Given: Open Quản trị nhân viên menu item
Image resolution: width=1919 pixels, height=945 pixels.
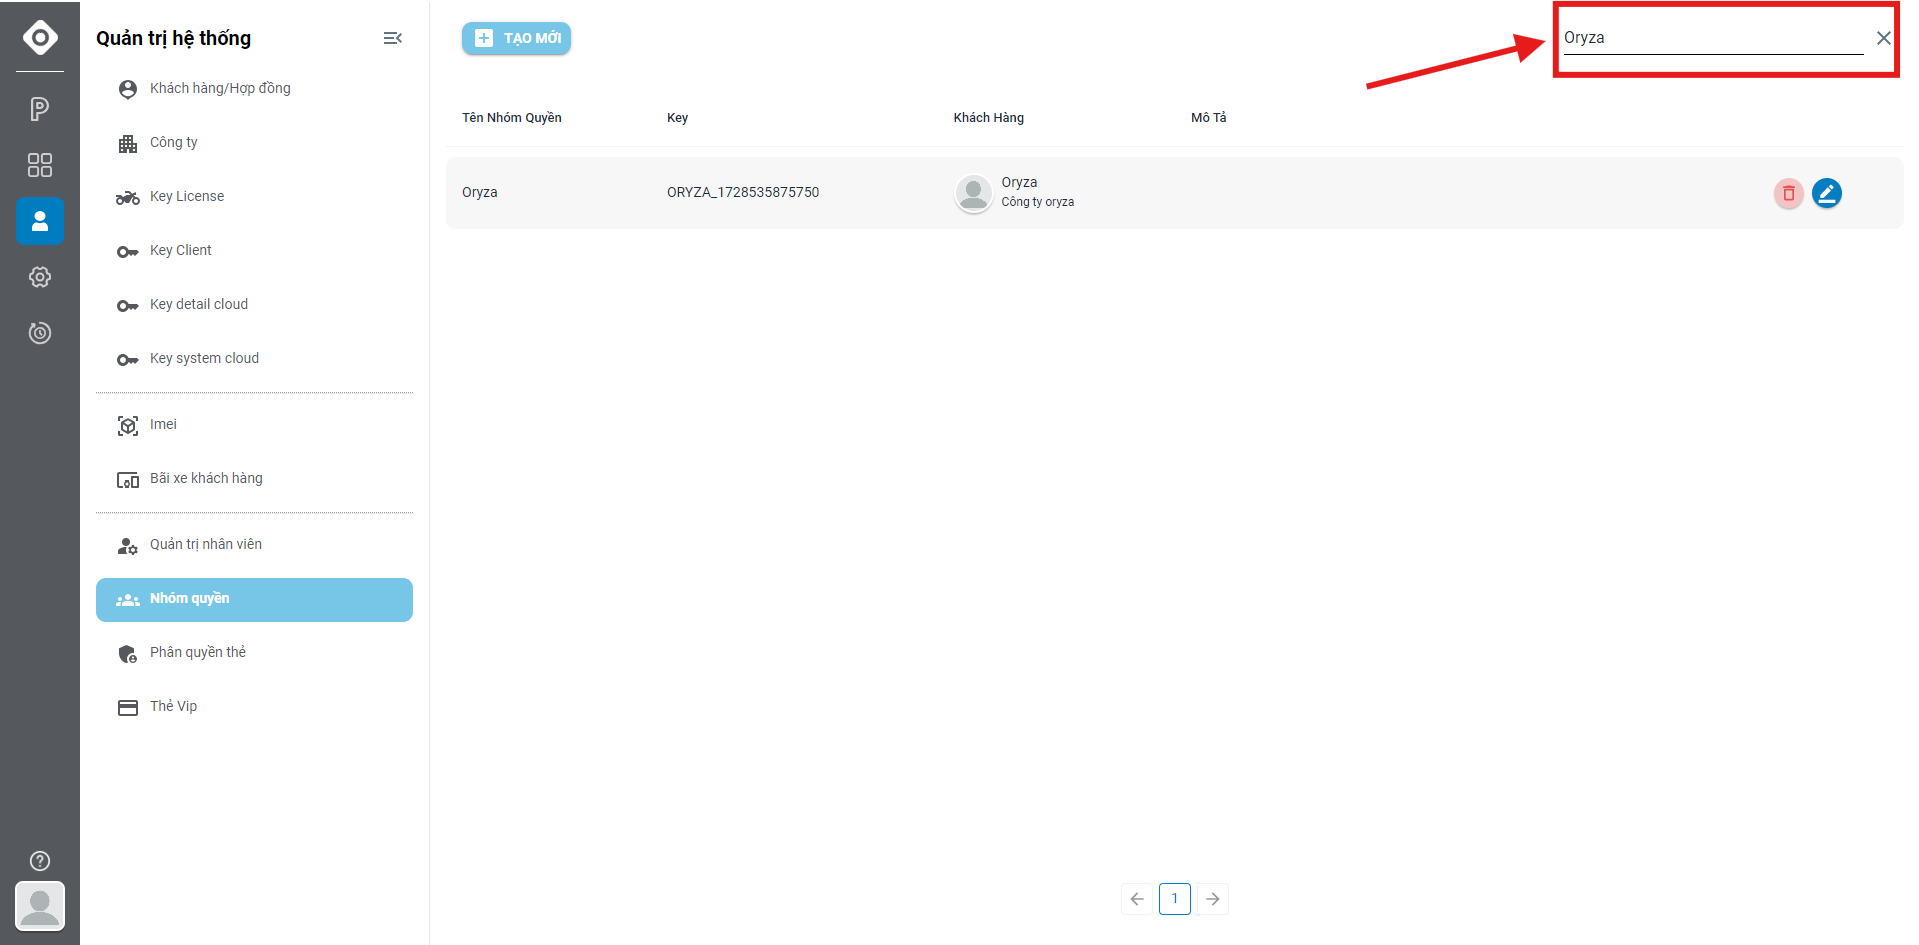Looking at the screenshot, I should (x=254, y=545).
